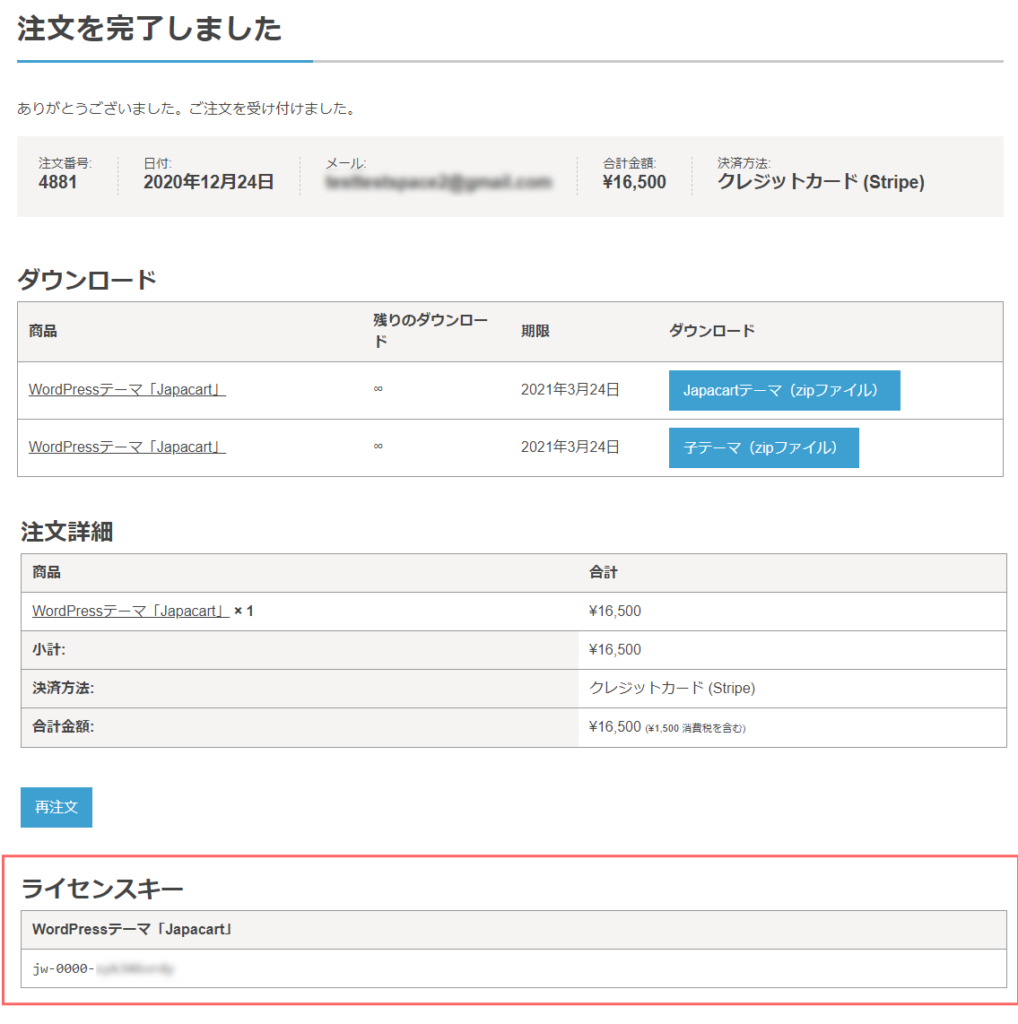Click the メール: label
The image size is (1018, 1024).
coord(346,163)
